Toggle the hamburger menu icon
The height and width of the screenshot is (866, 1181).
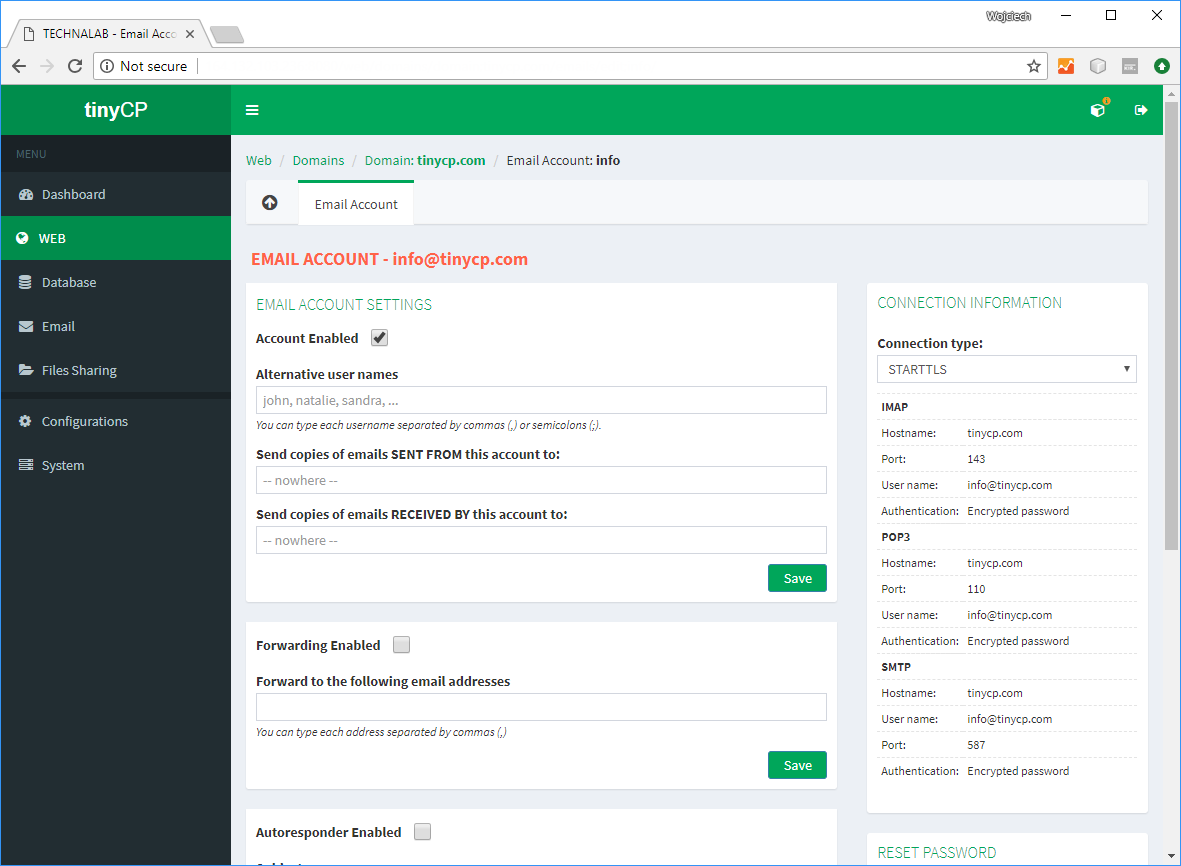(252, 110)
